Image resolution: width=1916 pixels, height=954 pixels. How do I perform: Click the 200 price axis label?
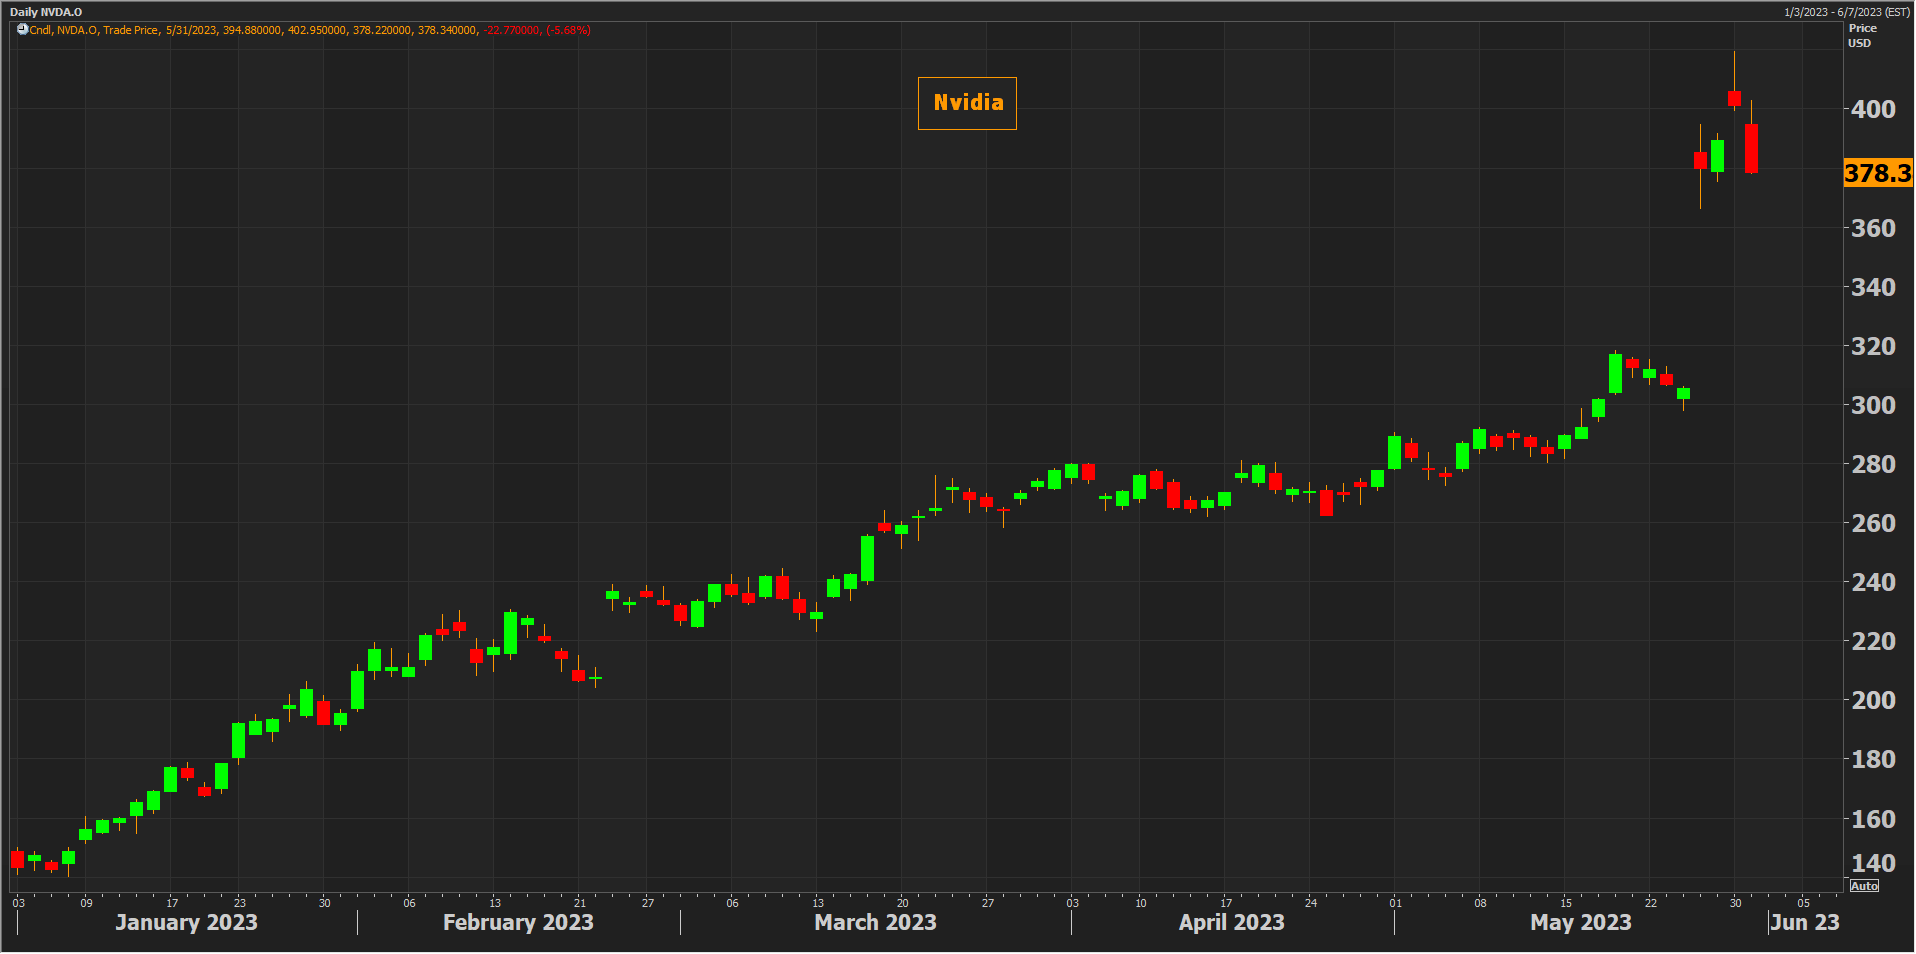[1873, 700]
